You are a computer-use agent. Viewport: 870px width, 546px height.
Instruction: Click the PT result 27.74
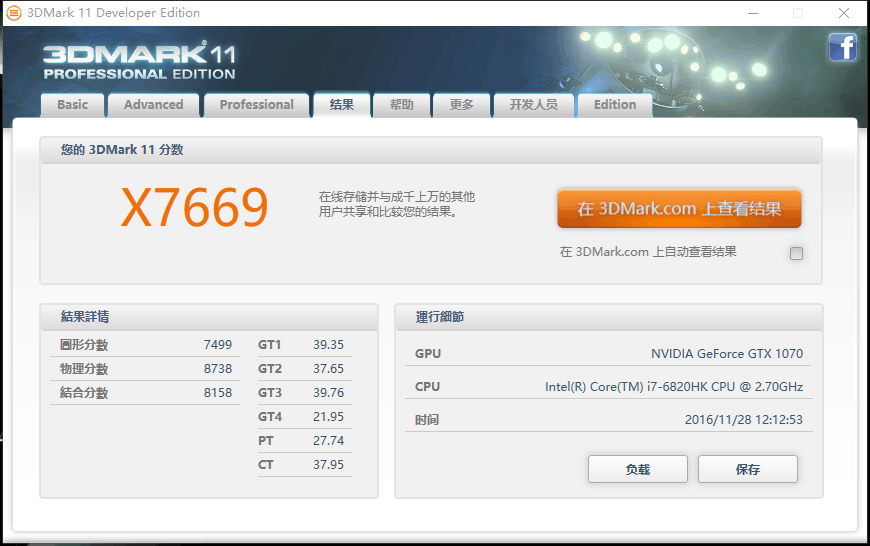click(328, 441)
